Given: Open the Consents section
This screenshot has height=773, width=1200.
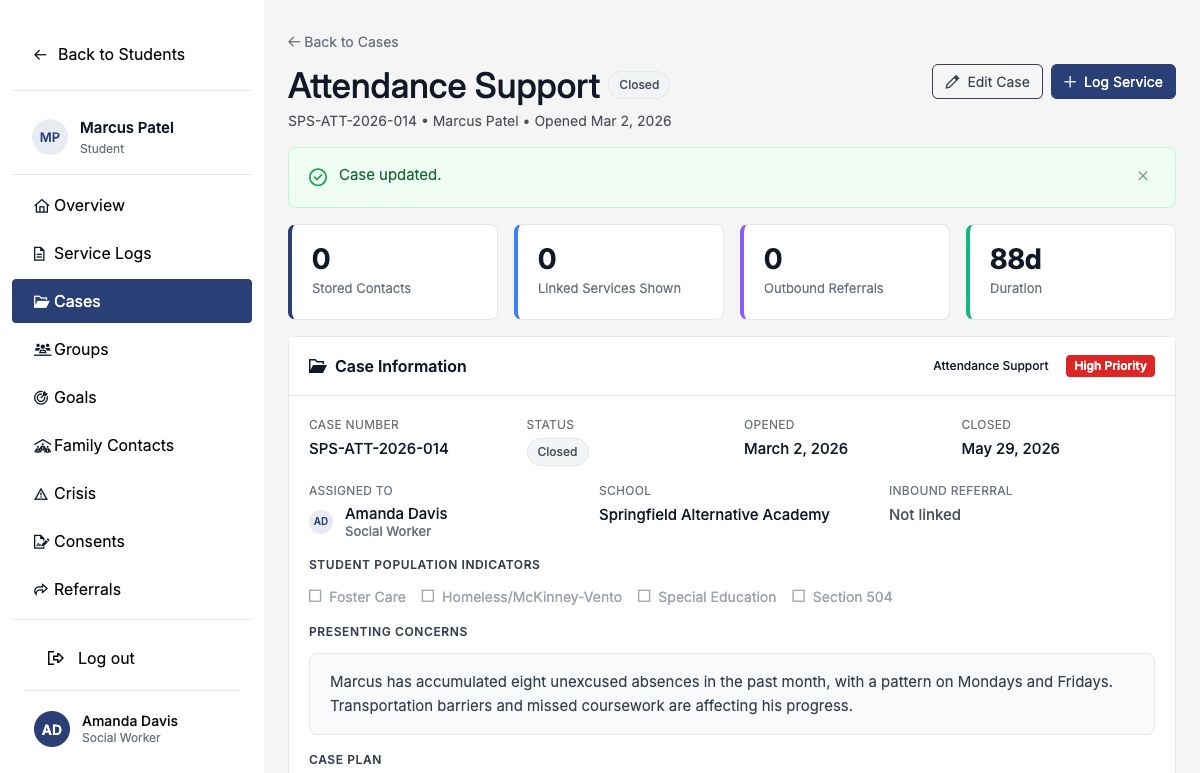Looking at the screenshot, I should point(132,542).
